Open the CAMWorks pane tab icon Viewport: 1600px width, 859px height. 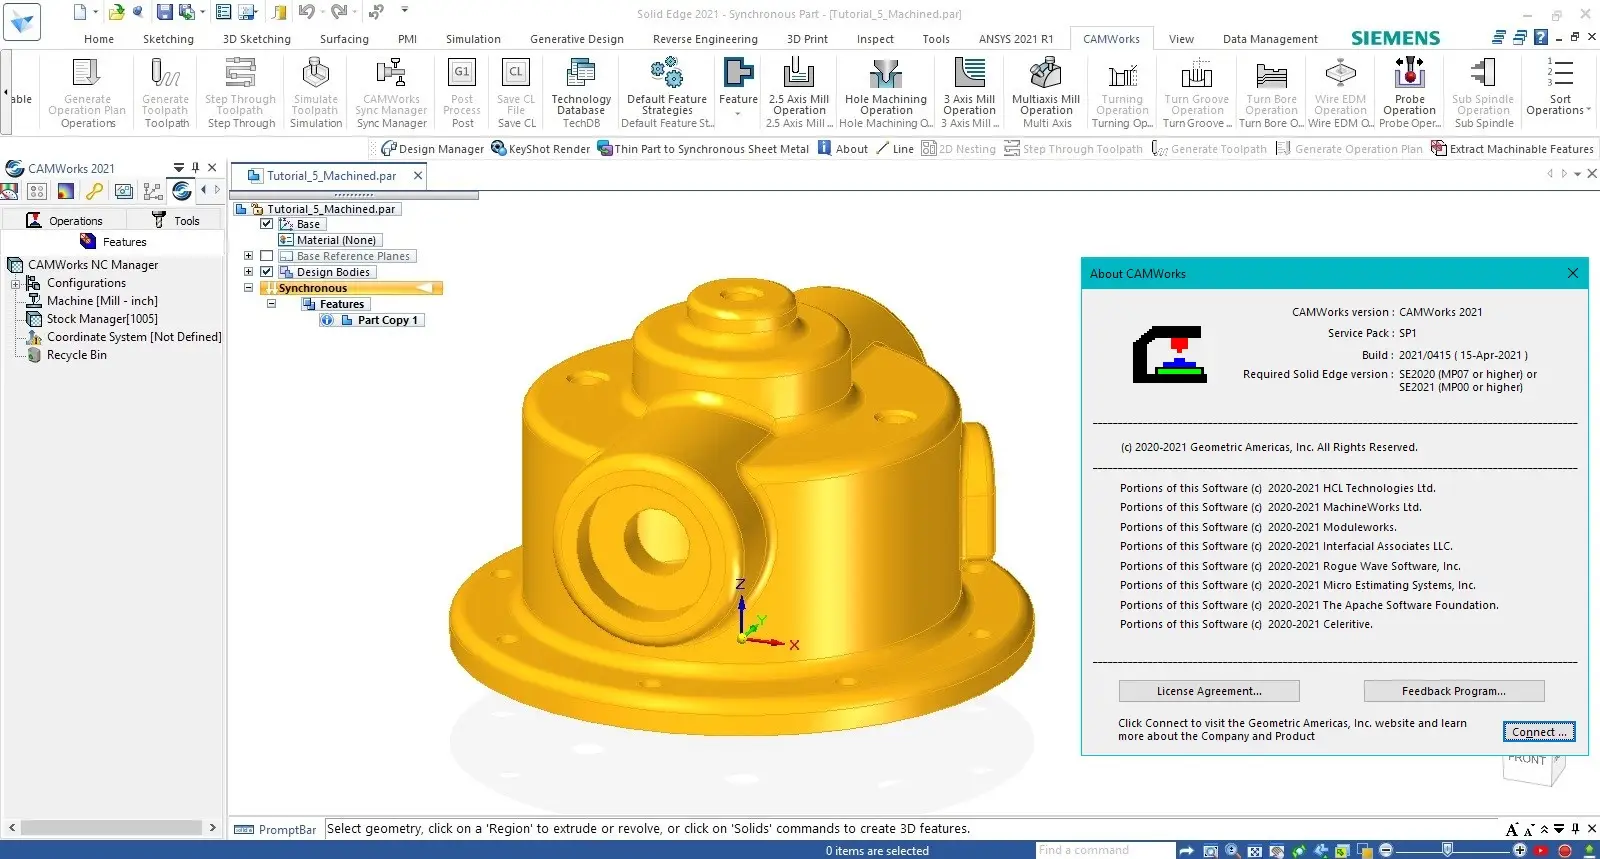click(x=182, y=190)
